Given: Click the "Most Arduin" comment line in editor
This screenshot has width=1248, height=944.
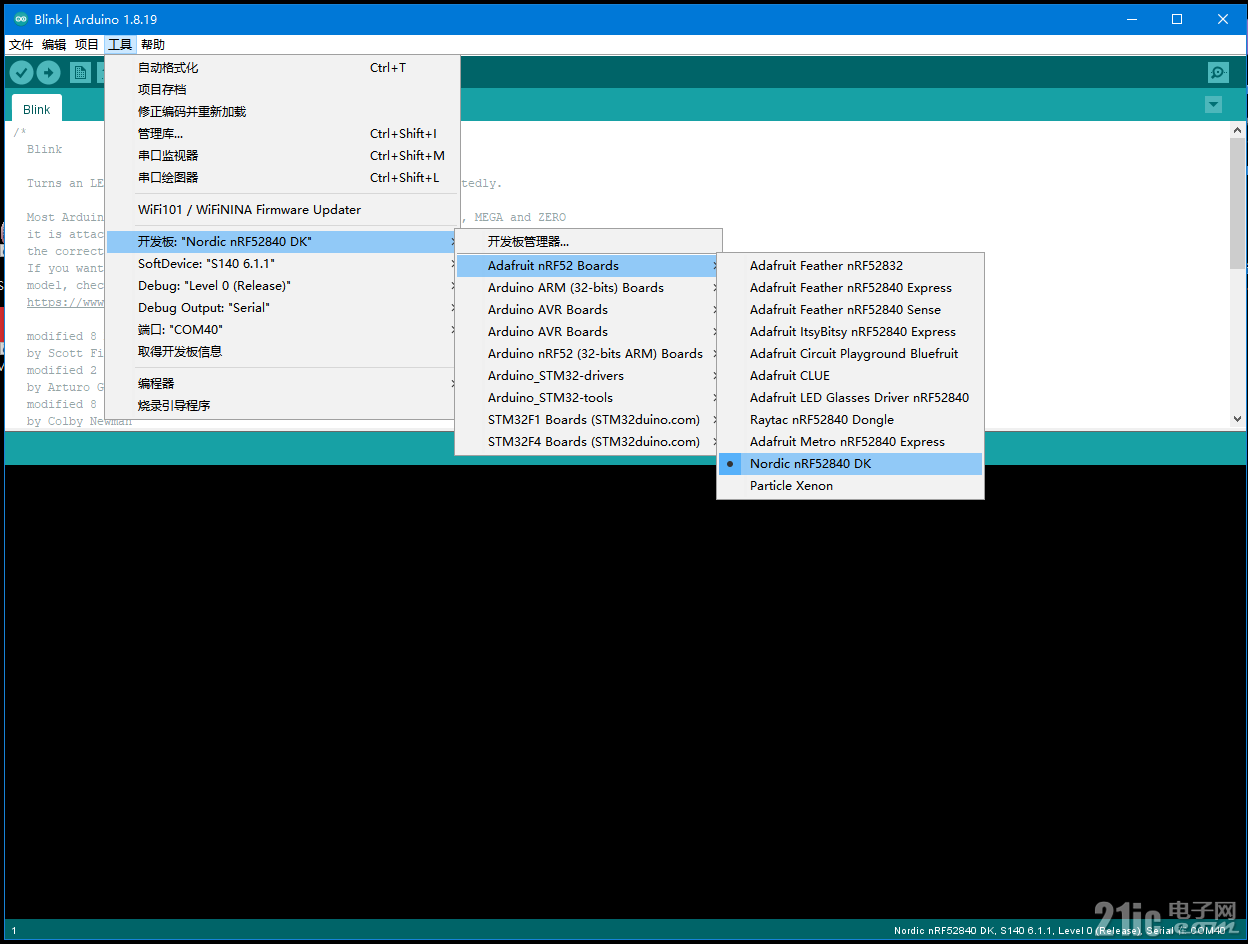Looking at the screenshot, I should coord(65,217).
